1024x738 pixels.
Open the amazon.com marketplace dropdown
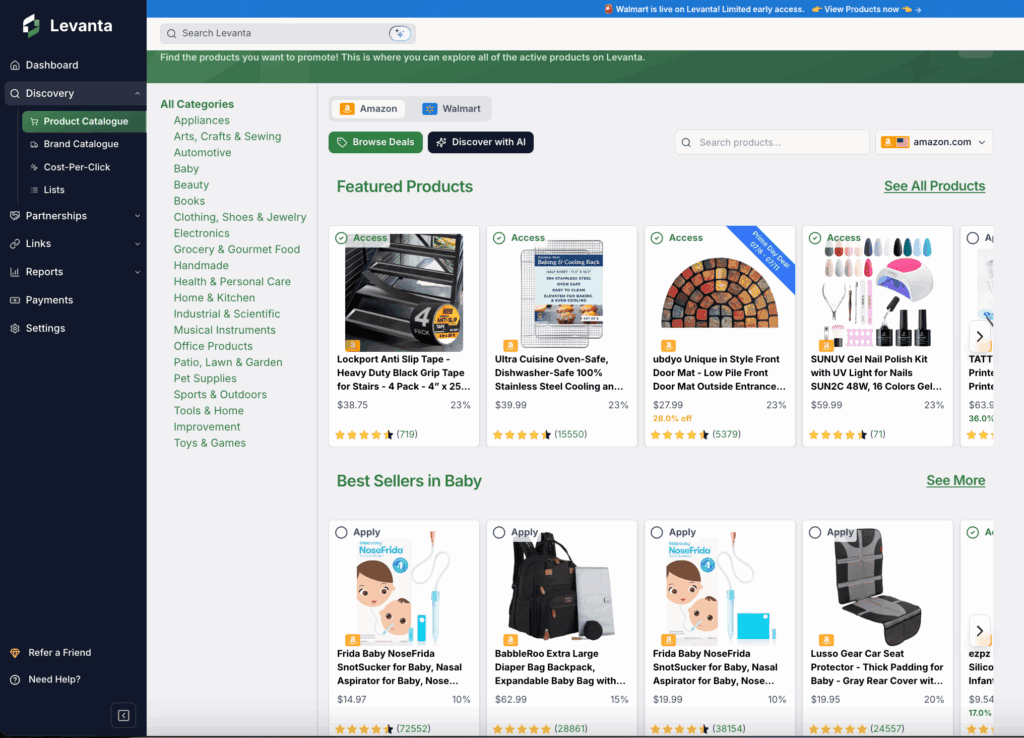tap(933, 142)
